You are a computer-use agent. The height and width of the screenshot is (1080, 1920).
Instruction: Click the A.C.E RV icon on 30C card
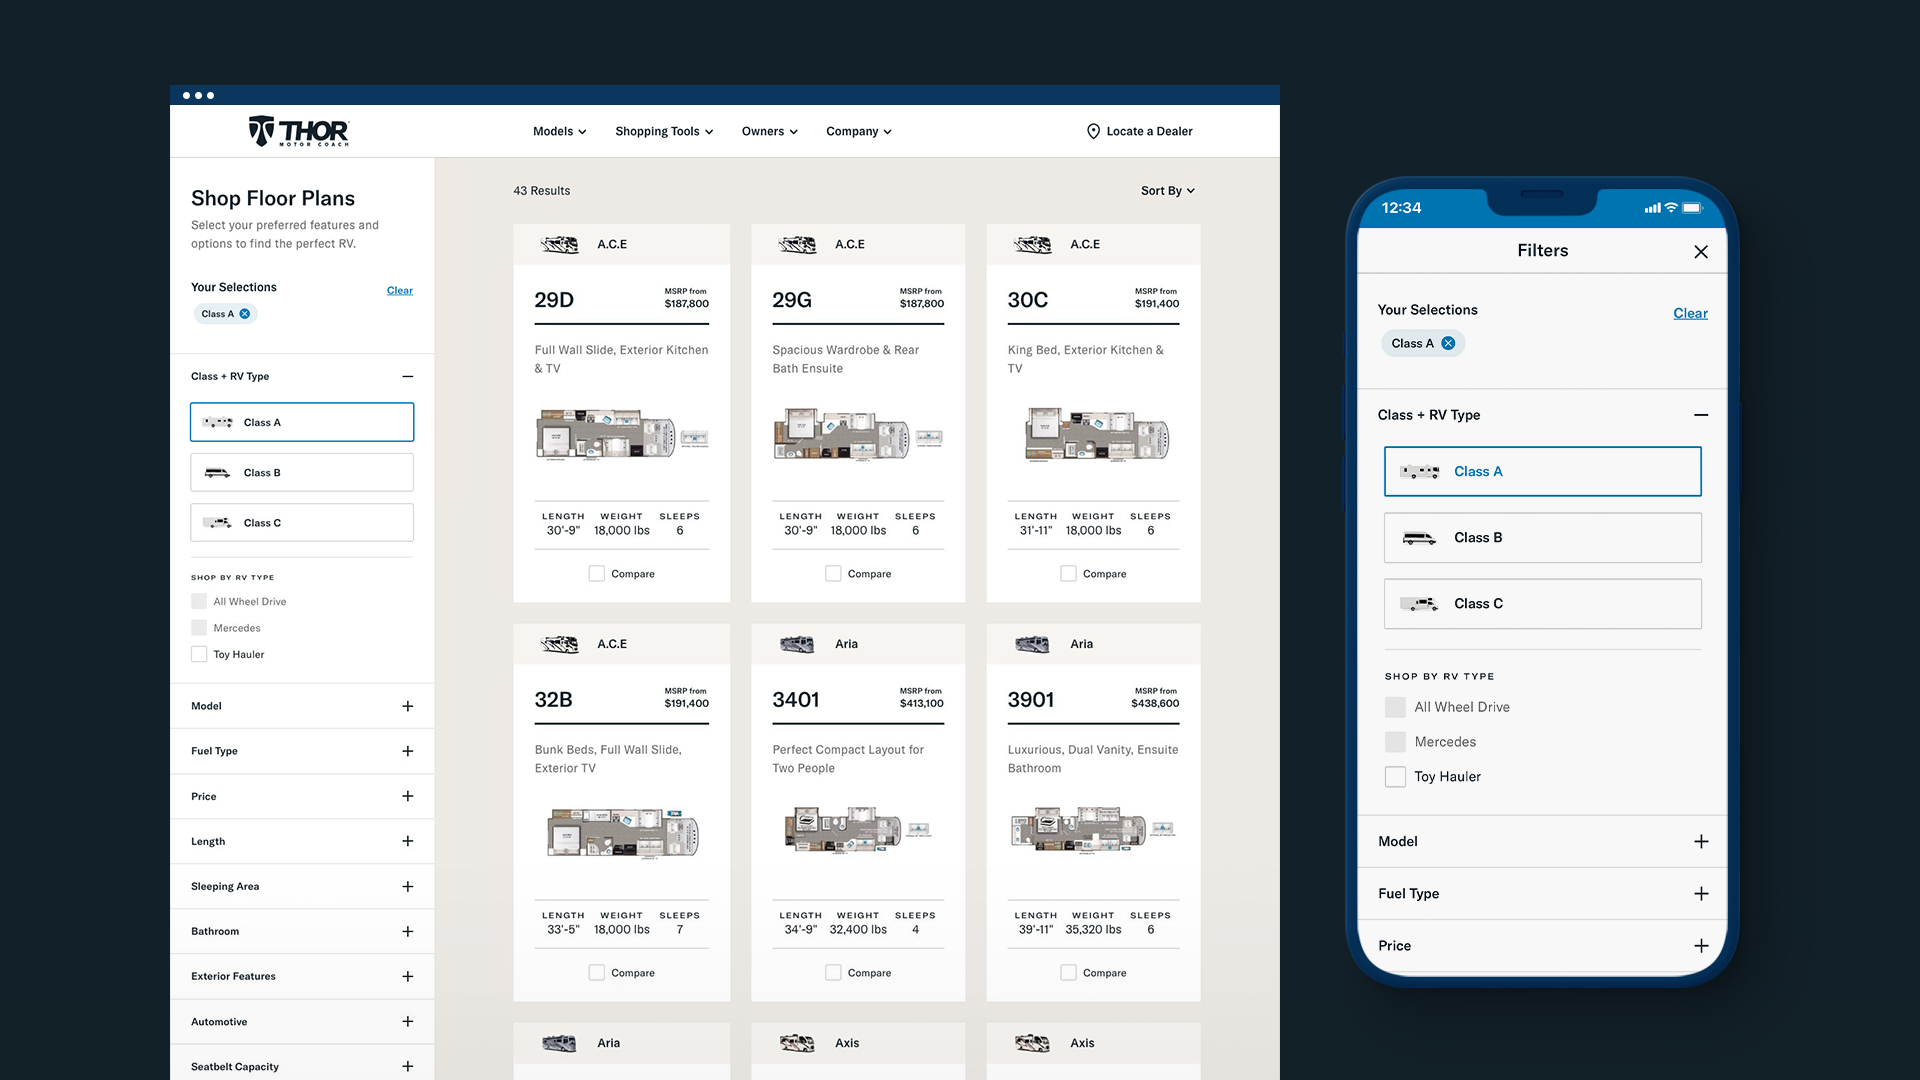[x=1033, y=244]
